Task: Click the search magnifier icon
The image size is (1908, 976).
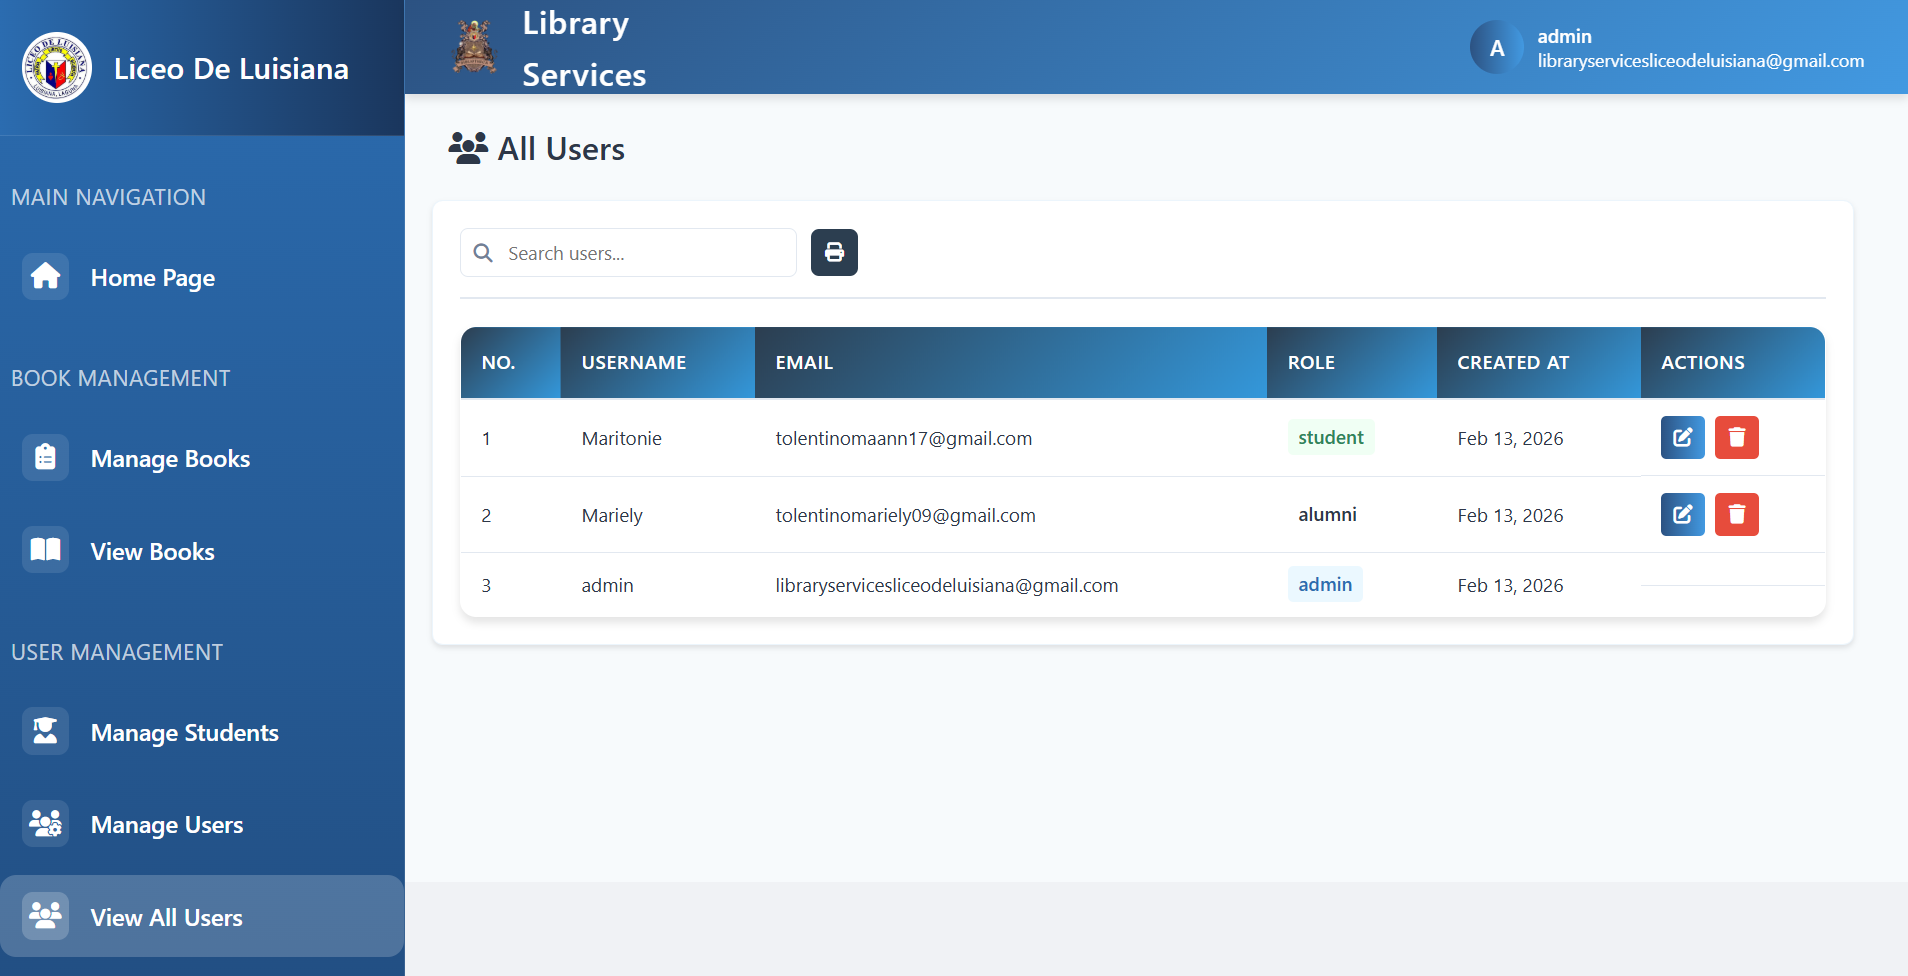Action: [x=483, y=253]
